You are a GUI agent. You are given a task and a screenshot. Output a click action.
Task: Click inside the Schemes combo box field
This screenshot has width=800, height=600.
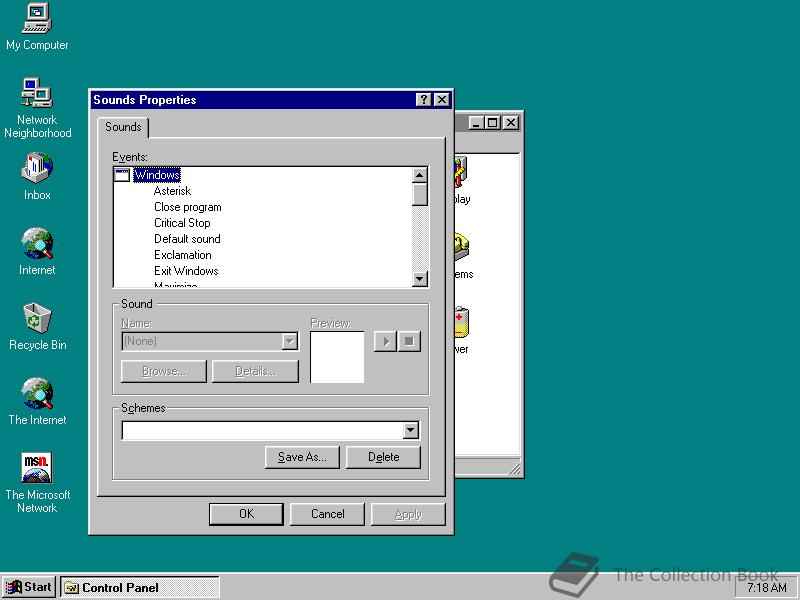tap(263, 430)
